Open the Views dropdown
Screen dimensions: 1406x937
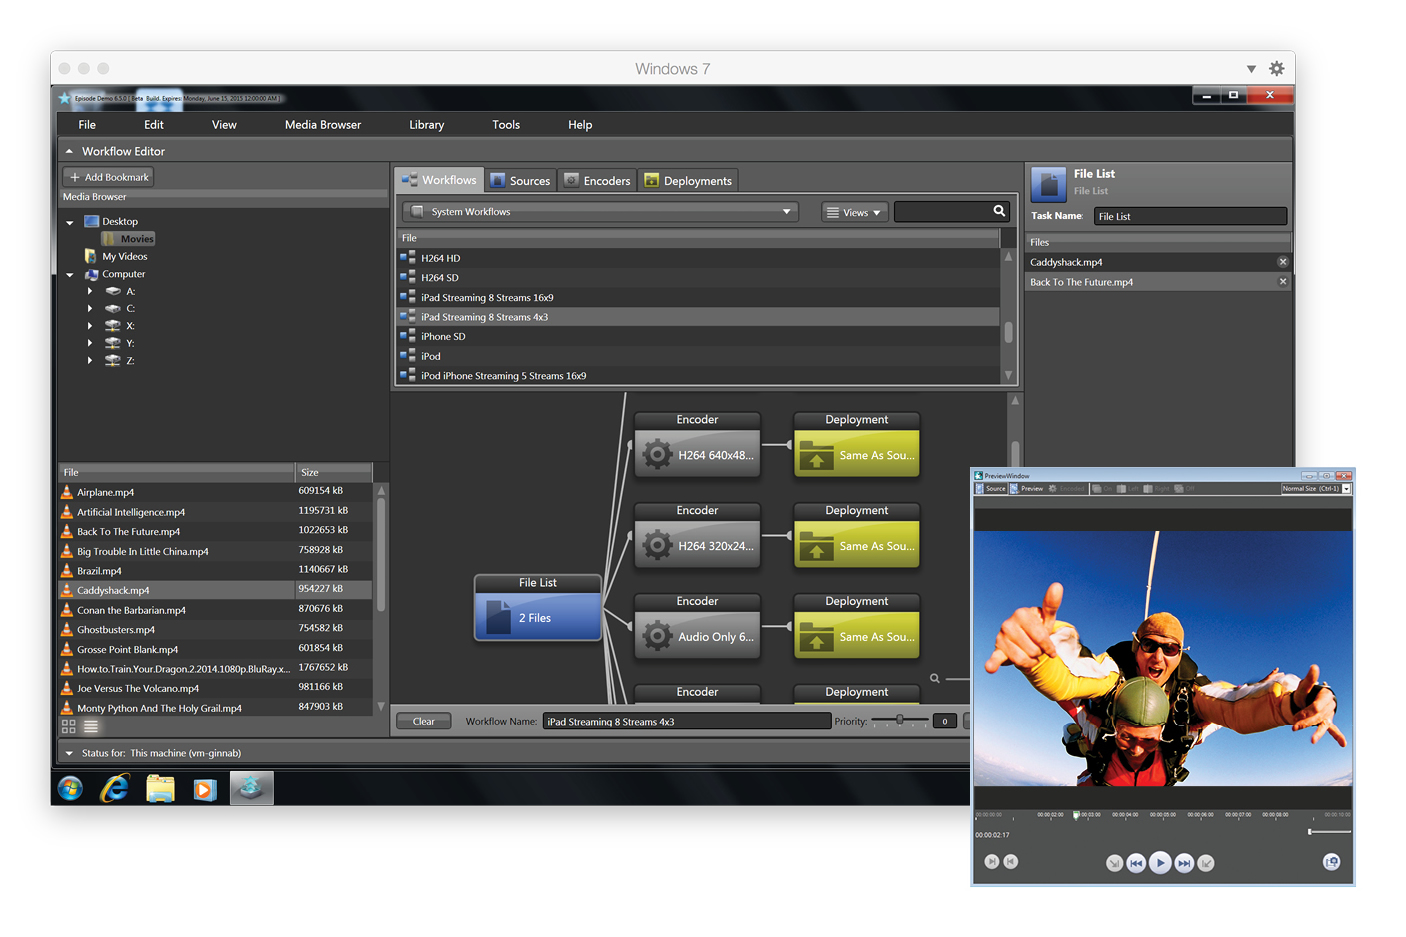855,212
